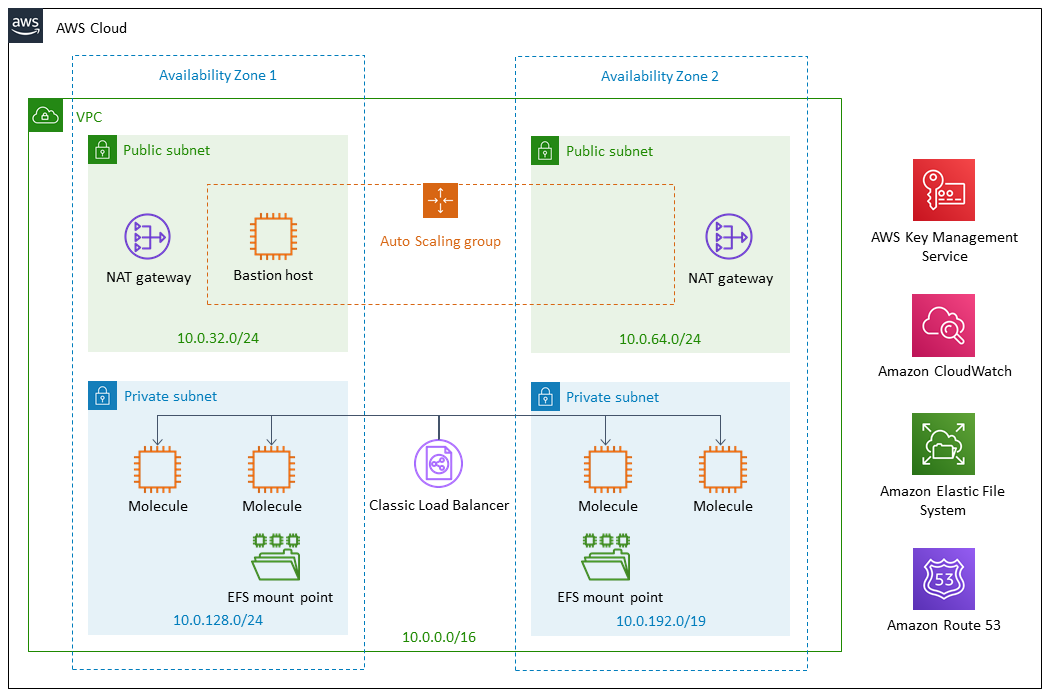Select the NAT gateway icon in Availability Zone 2
1050x698 pixels.
click(x=729, y=236)
